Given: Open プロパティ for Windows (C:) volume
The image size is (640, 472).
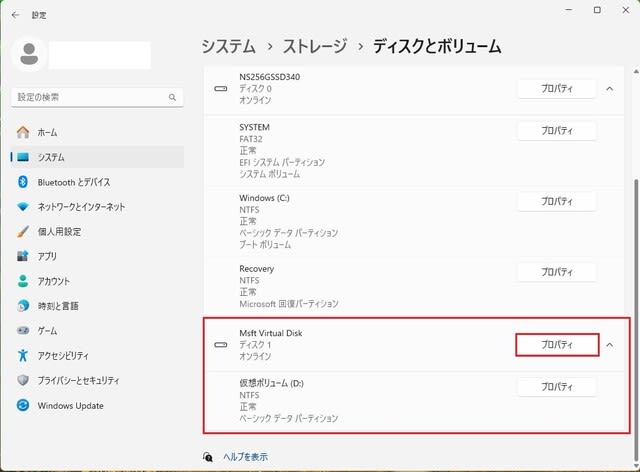Looking at the screenshot, I should point(557,202).
